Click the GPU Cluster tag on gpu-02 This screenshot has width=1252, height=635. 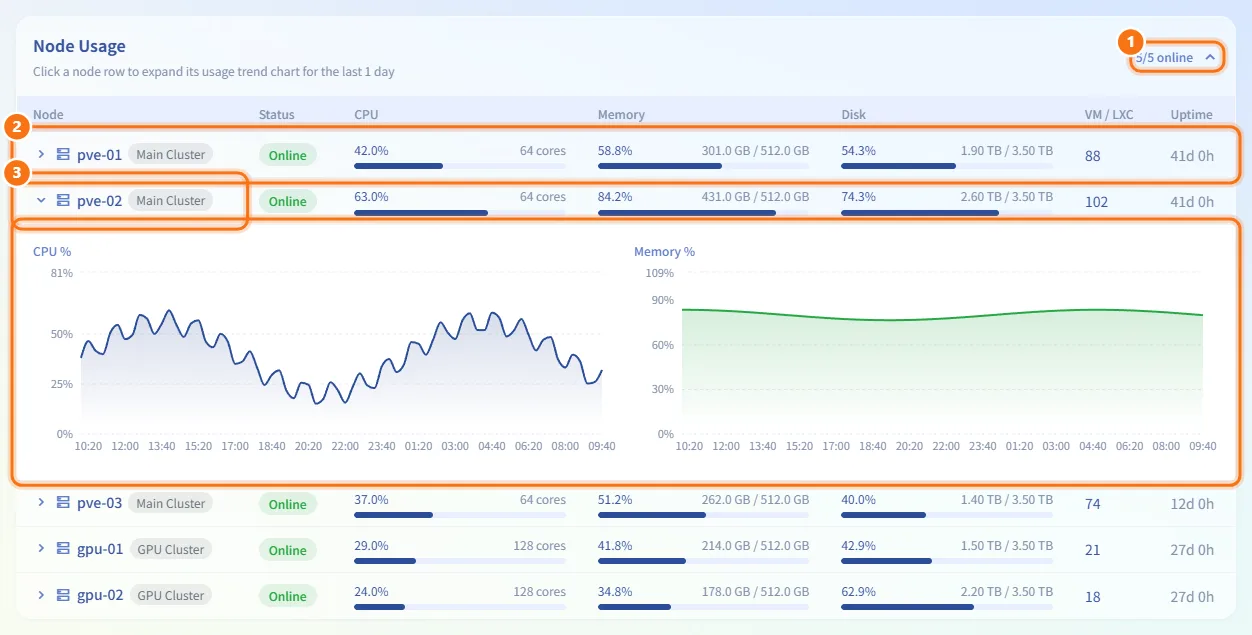[170, 596]
